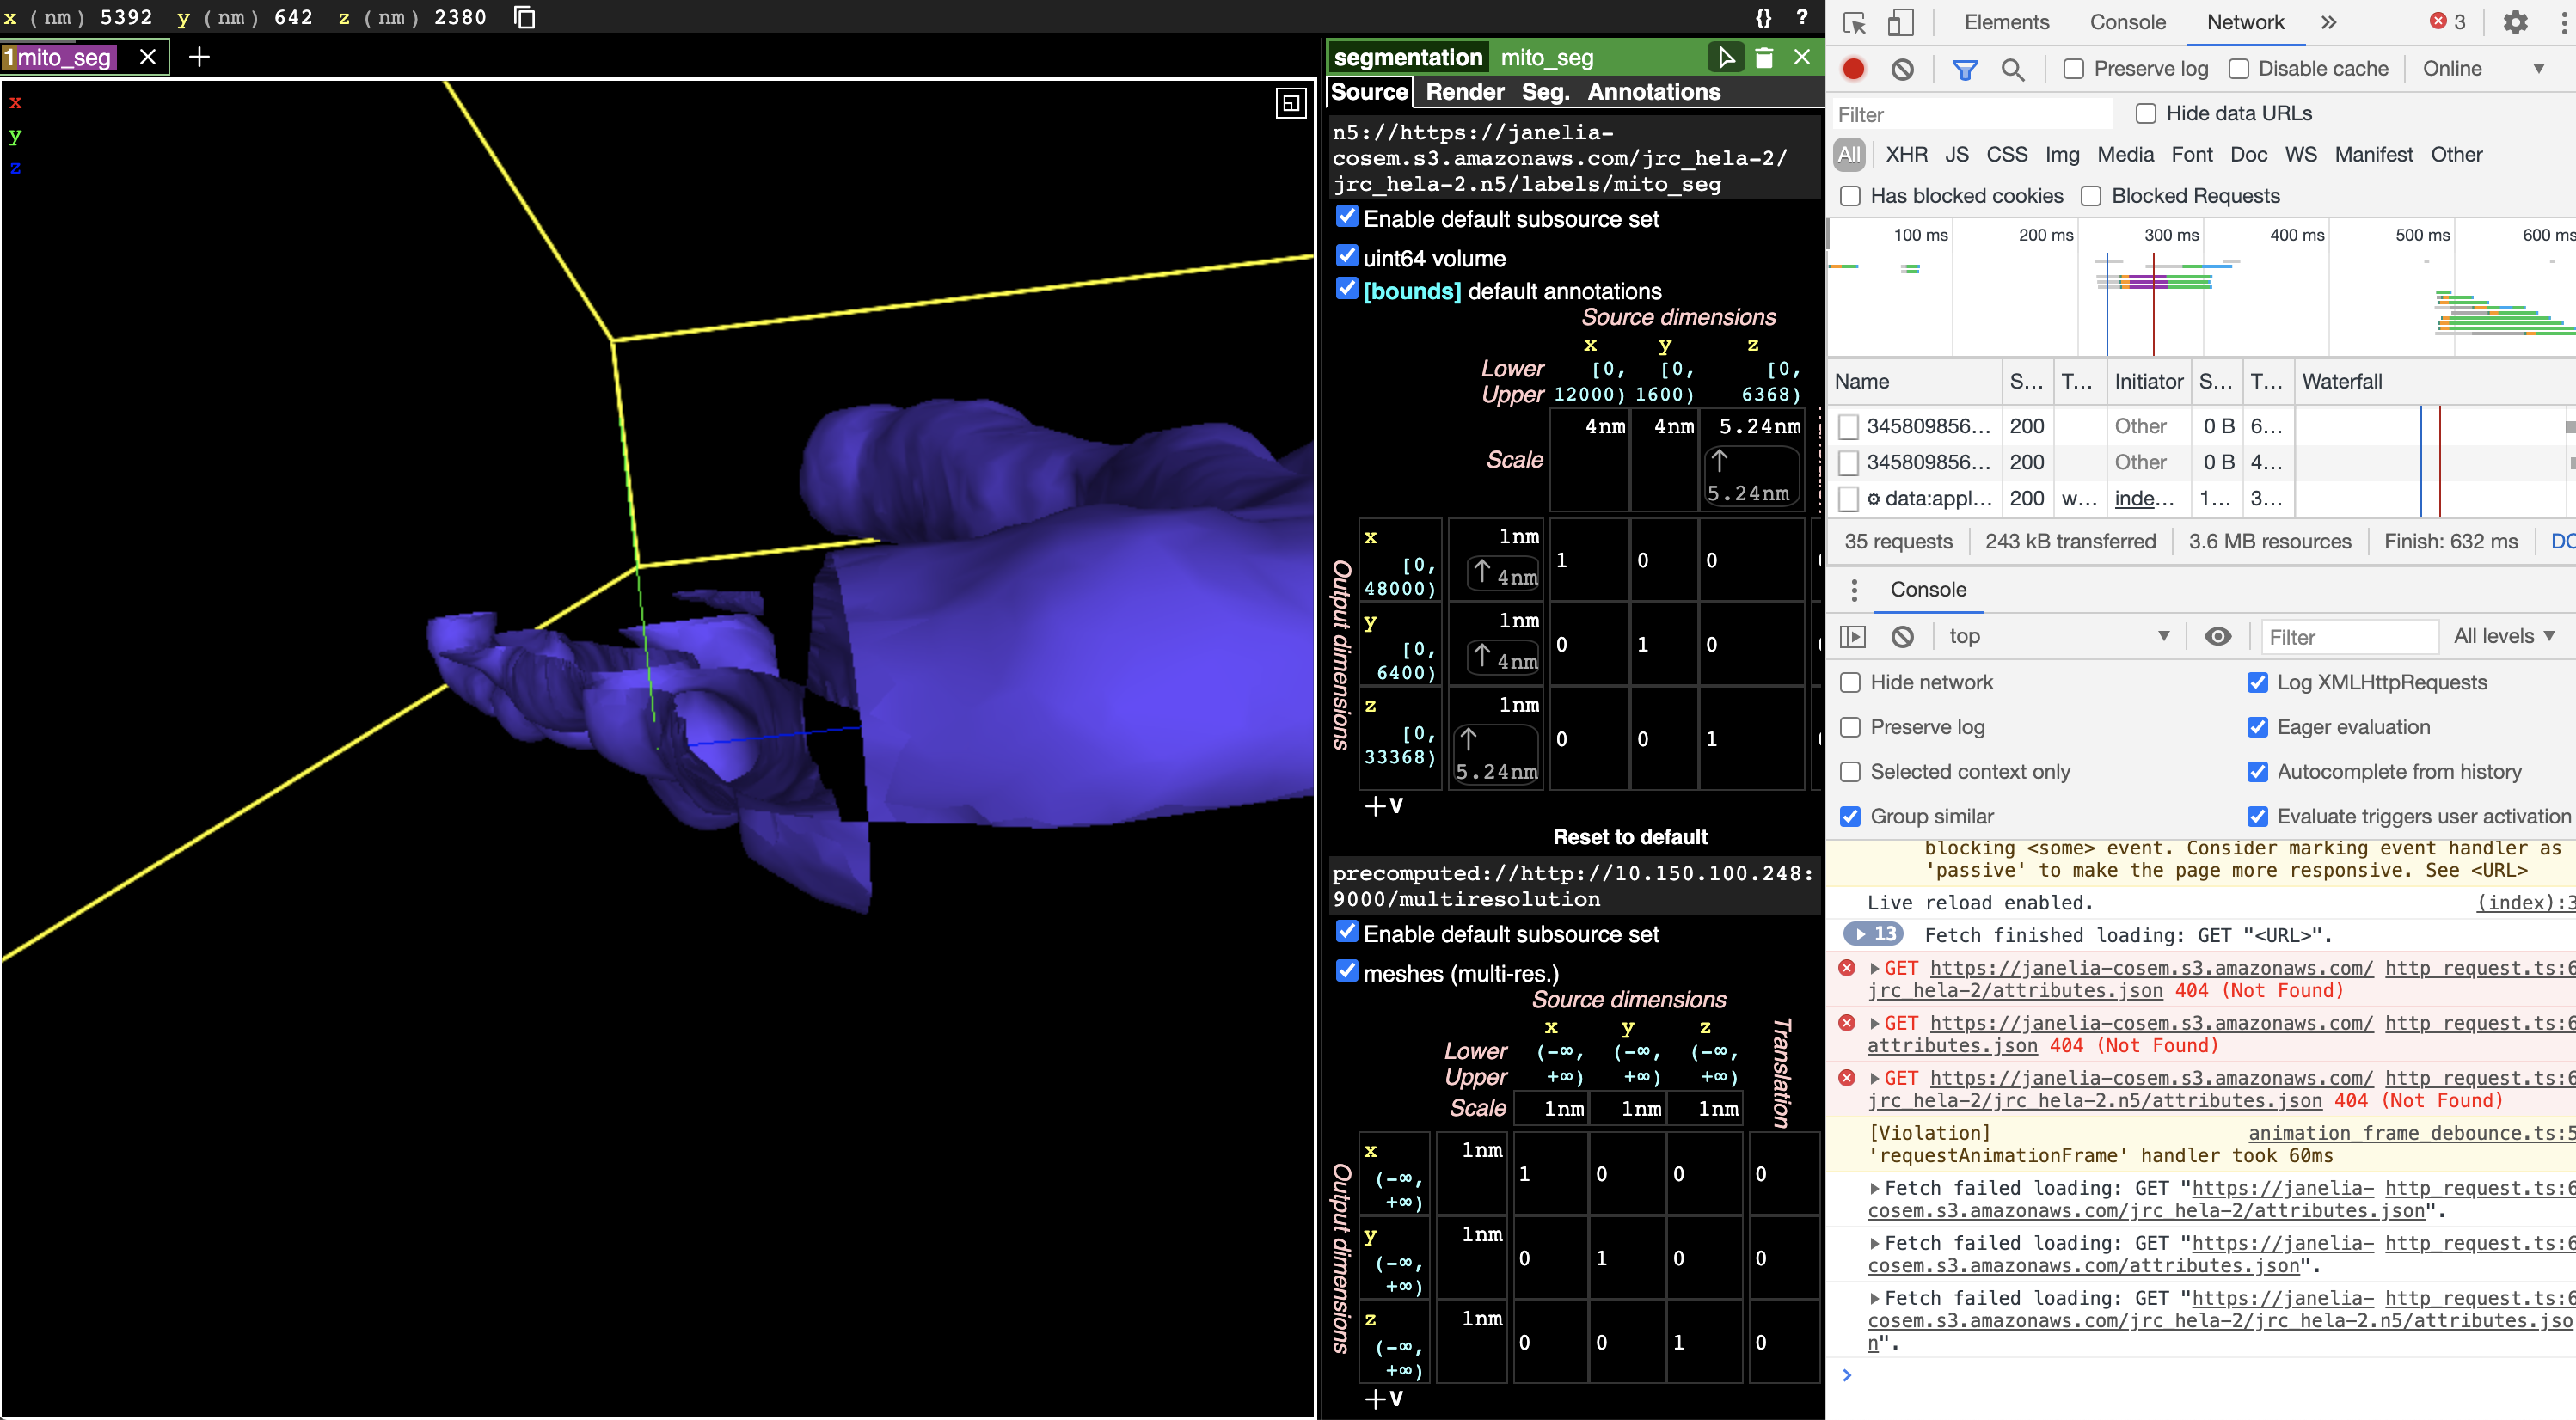Open the Elements tab in DevTools
The image size is (2576, 1420).
click(2006, 22)
